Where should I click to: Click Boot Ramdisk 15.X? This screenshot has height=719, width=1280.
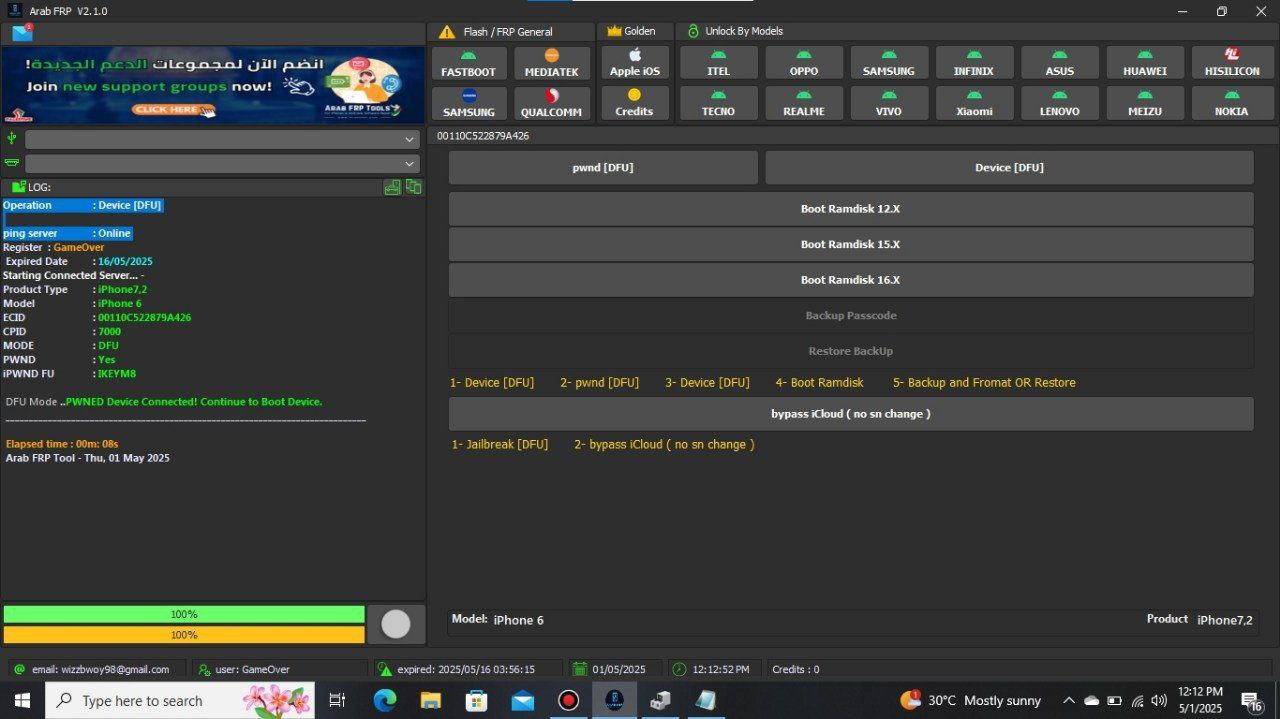coord(851,244)
